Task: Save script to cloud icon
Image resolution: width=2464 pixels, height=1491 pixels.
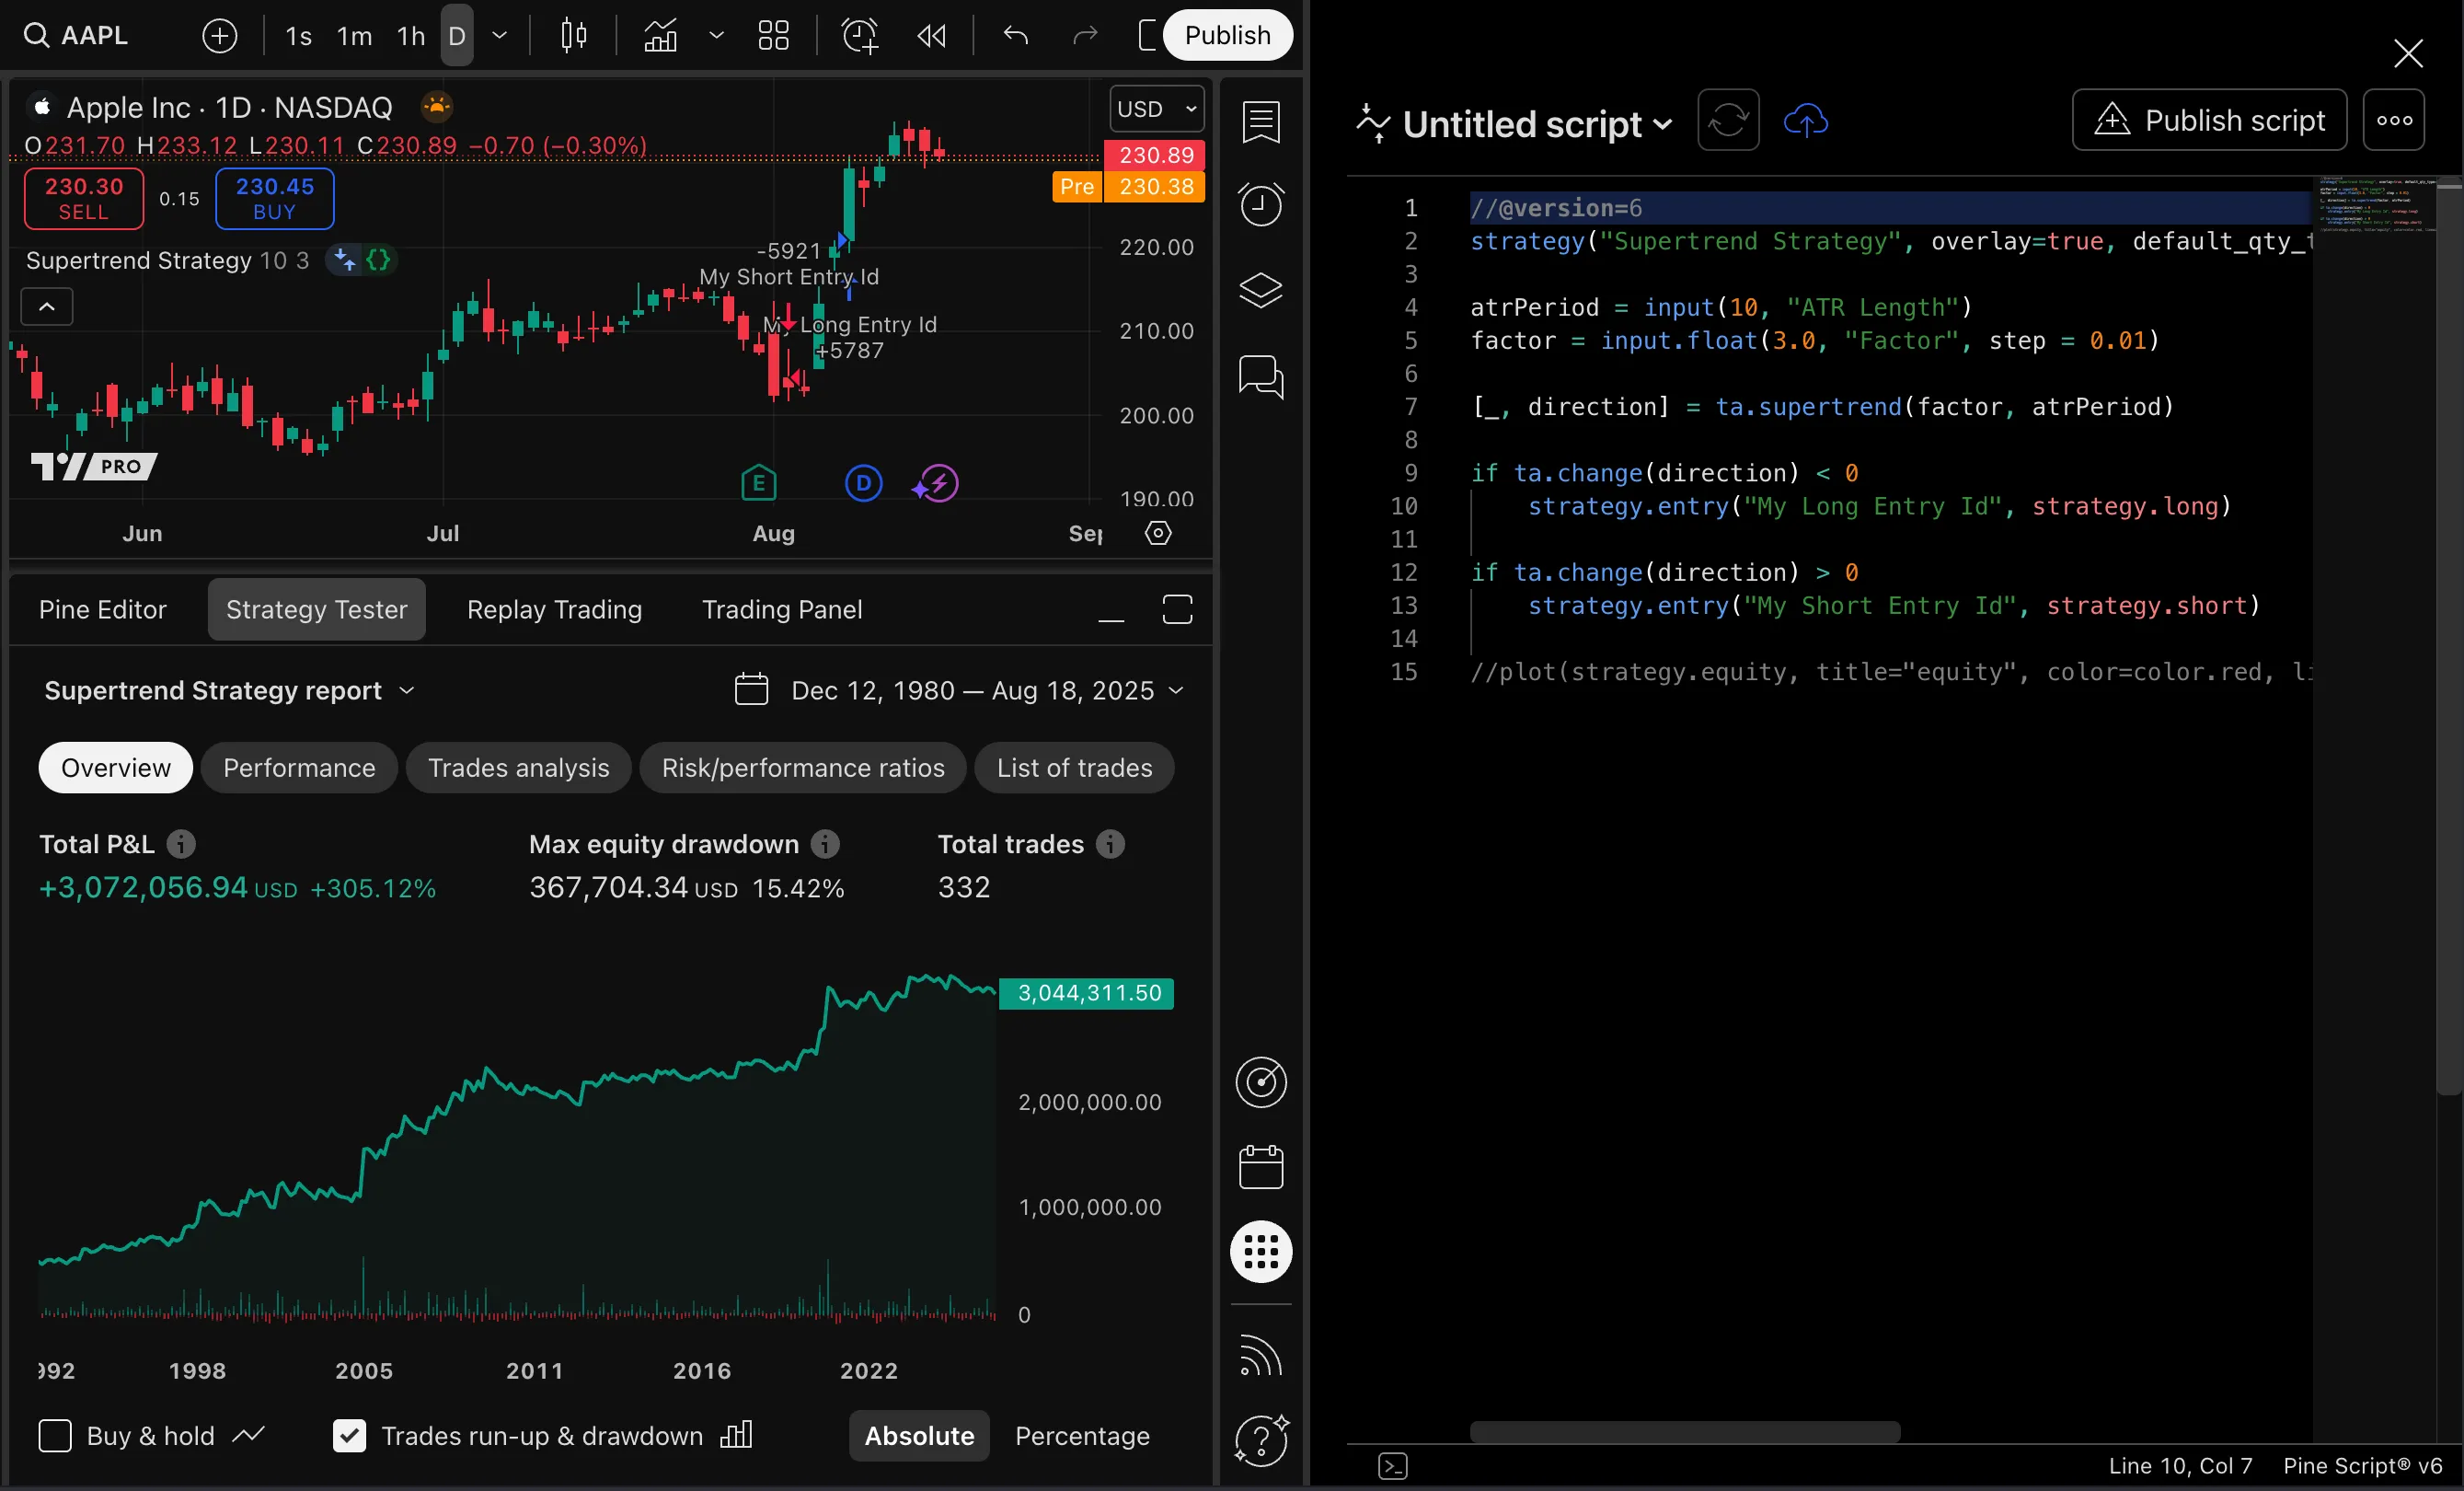Action: click(x=1805, y=121)
